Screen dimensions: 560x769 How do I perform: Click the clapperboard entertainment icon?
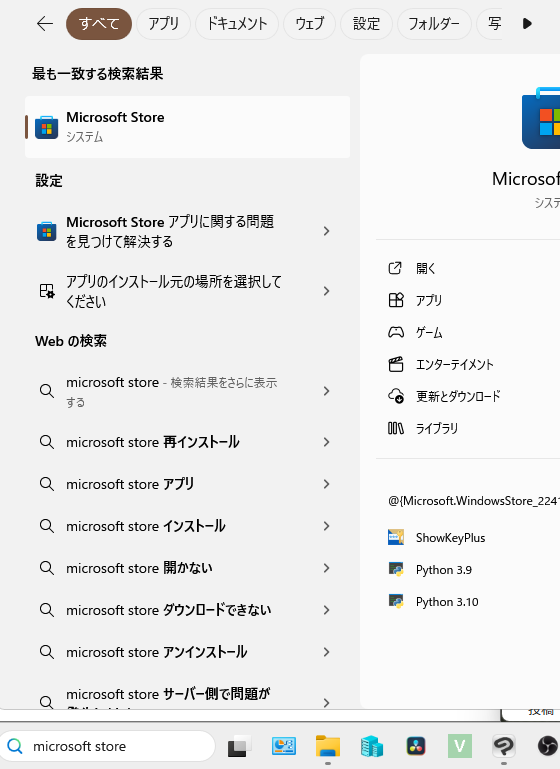396,364
